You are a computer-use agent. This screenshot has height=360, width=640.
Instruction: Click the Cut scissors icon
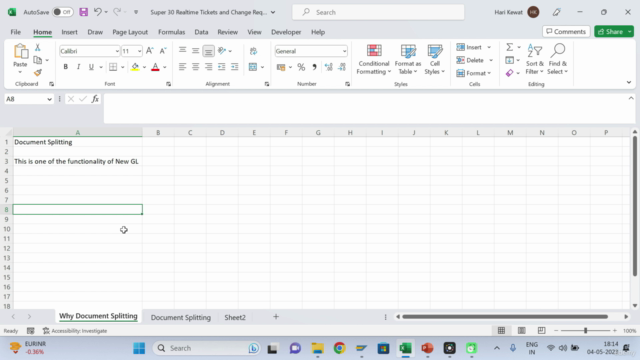38,47
